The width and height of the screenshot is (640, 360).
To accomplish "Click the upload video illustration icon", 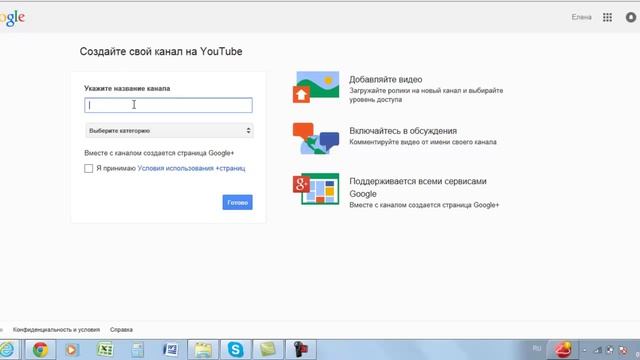I will click(x=316, y=87).
